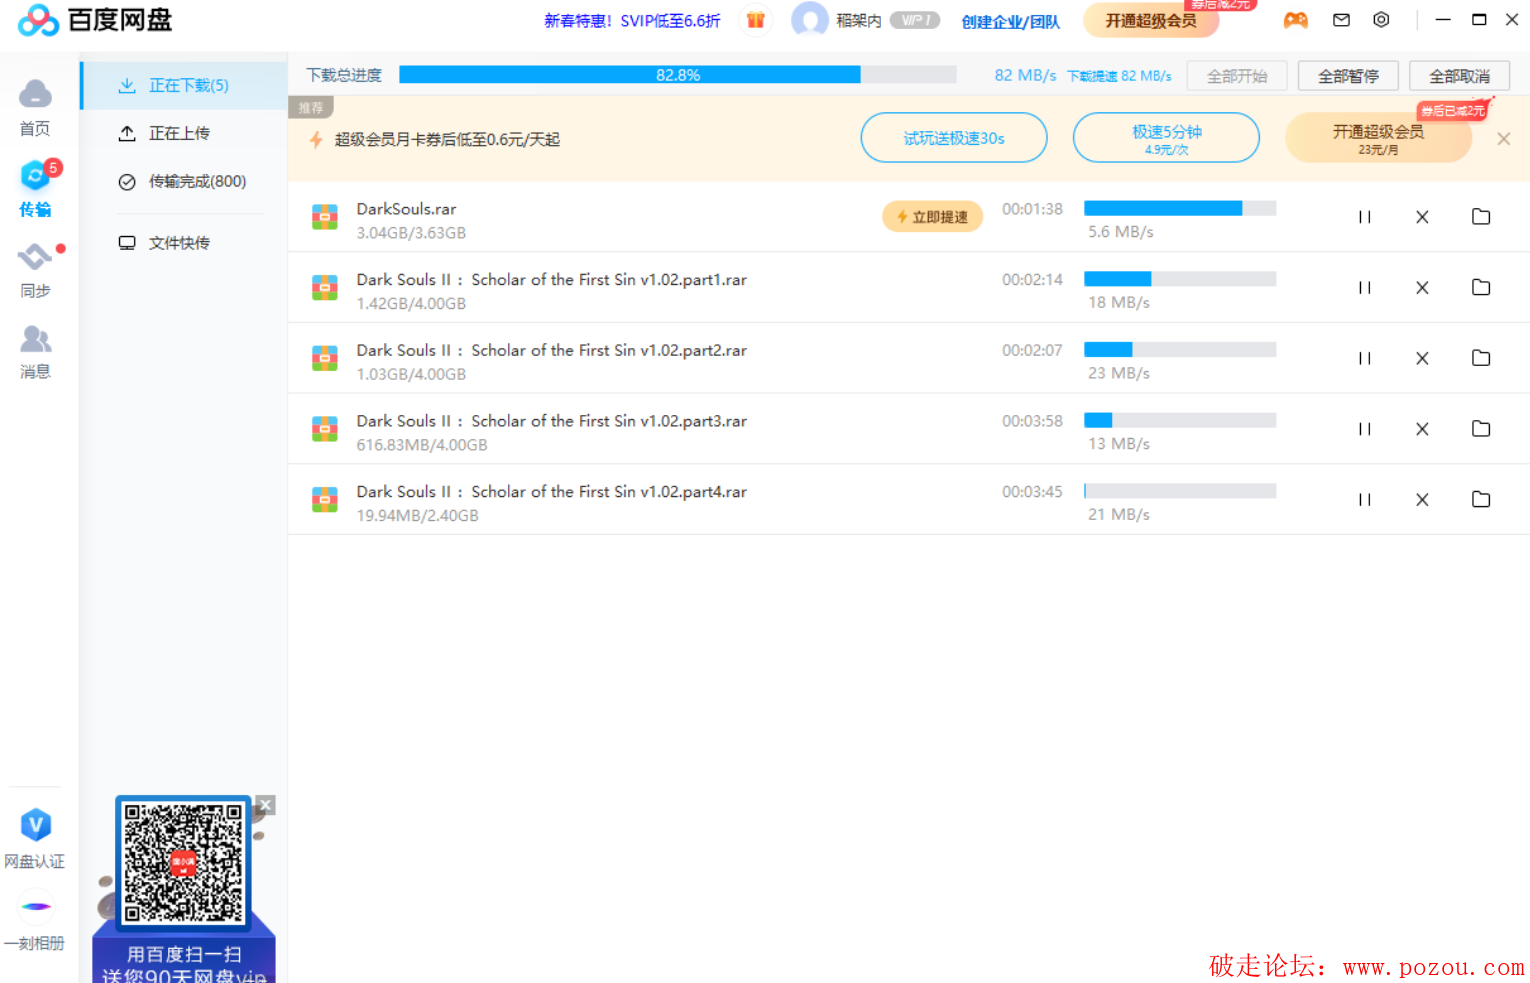Open 一刻相册 album icon
The image size is (1530, 983).
pyautogui.click(x=36, y=907)
